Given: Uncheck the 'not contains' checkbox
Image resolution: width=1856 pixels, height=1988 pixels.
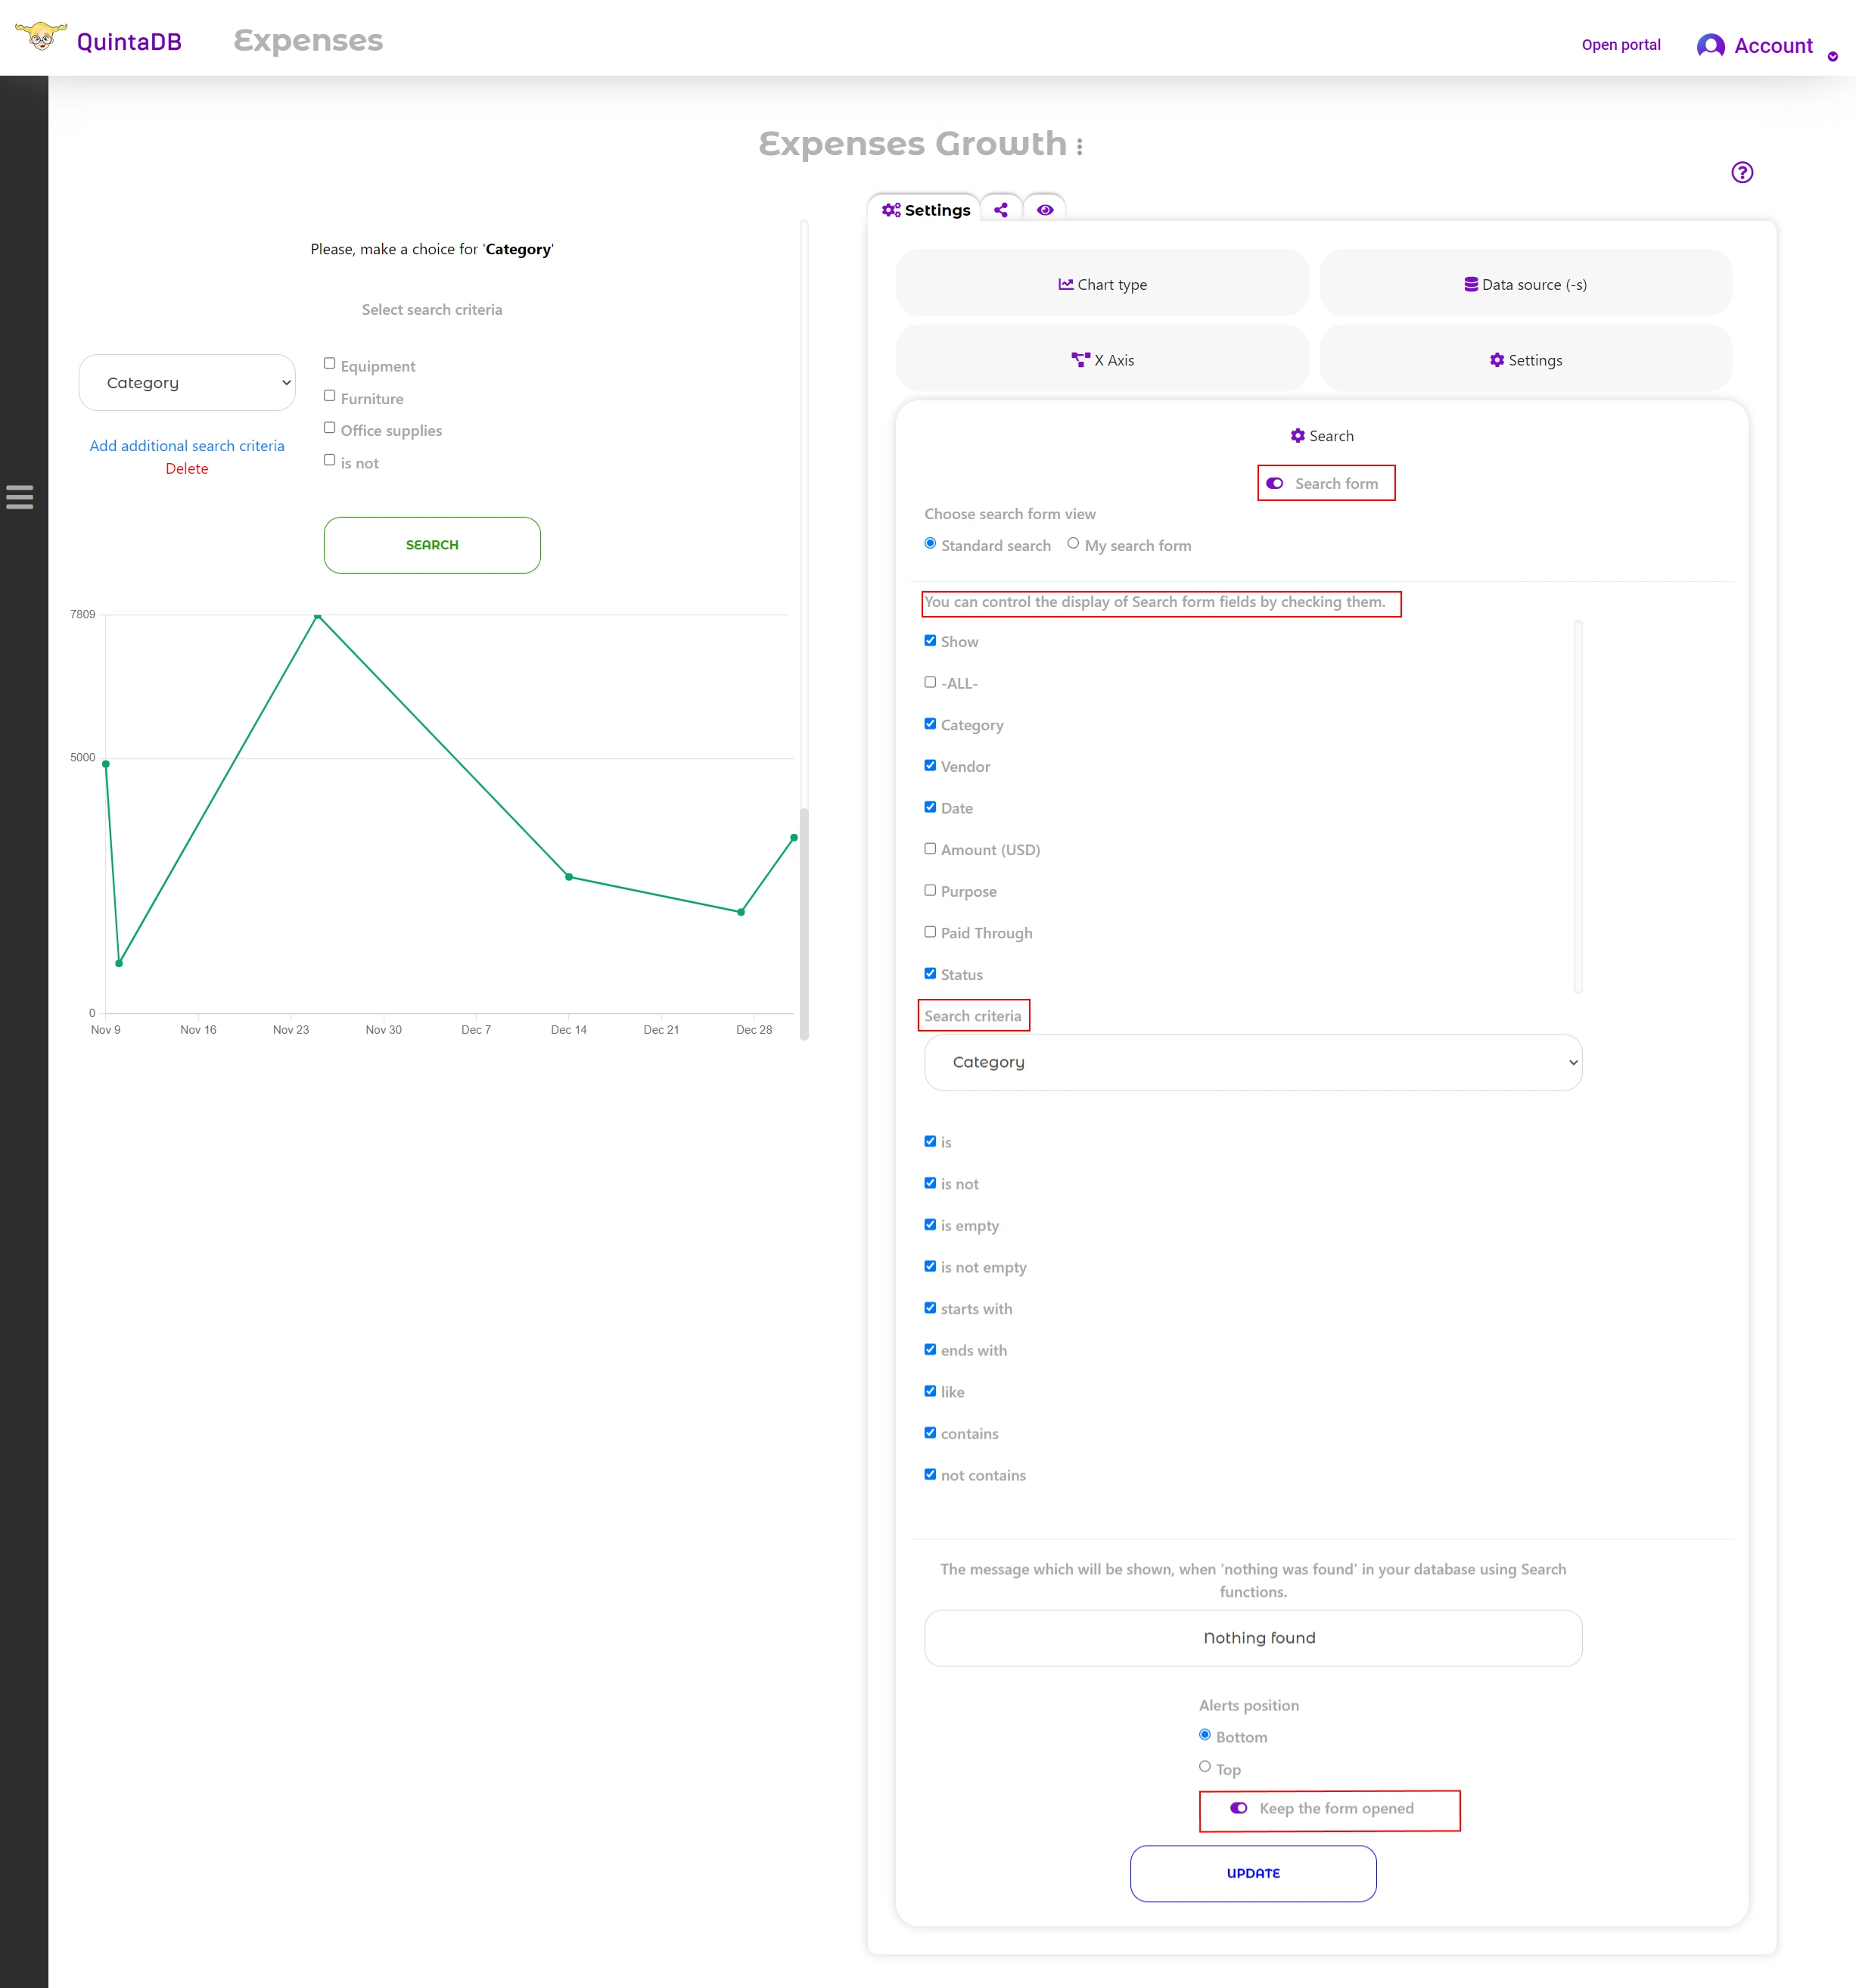Looking at the screenshot, I should [930, 1474].
